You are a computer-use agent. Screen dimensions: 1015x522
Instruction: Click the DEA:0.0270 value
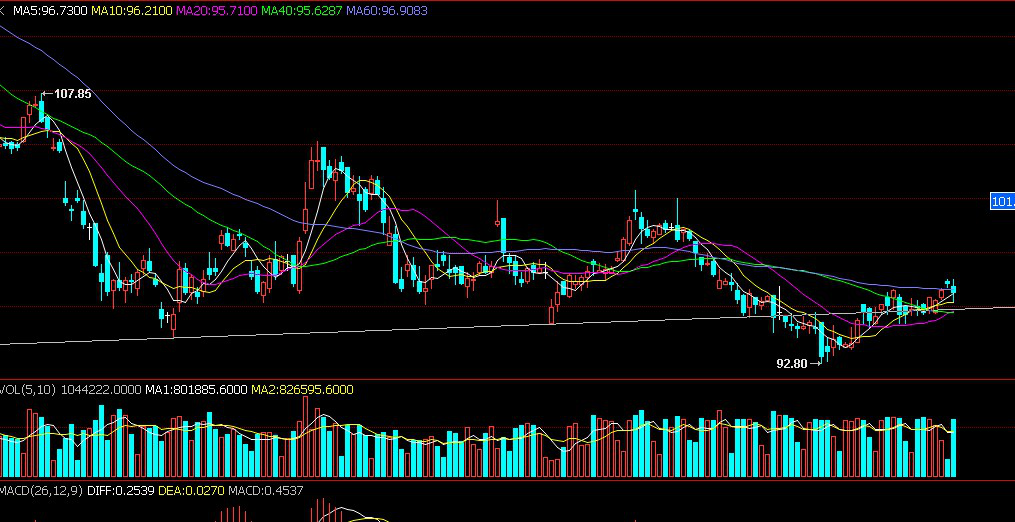point(191,490)
